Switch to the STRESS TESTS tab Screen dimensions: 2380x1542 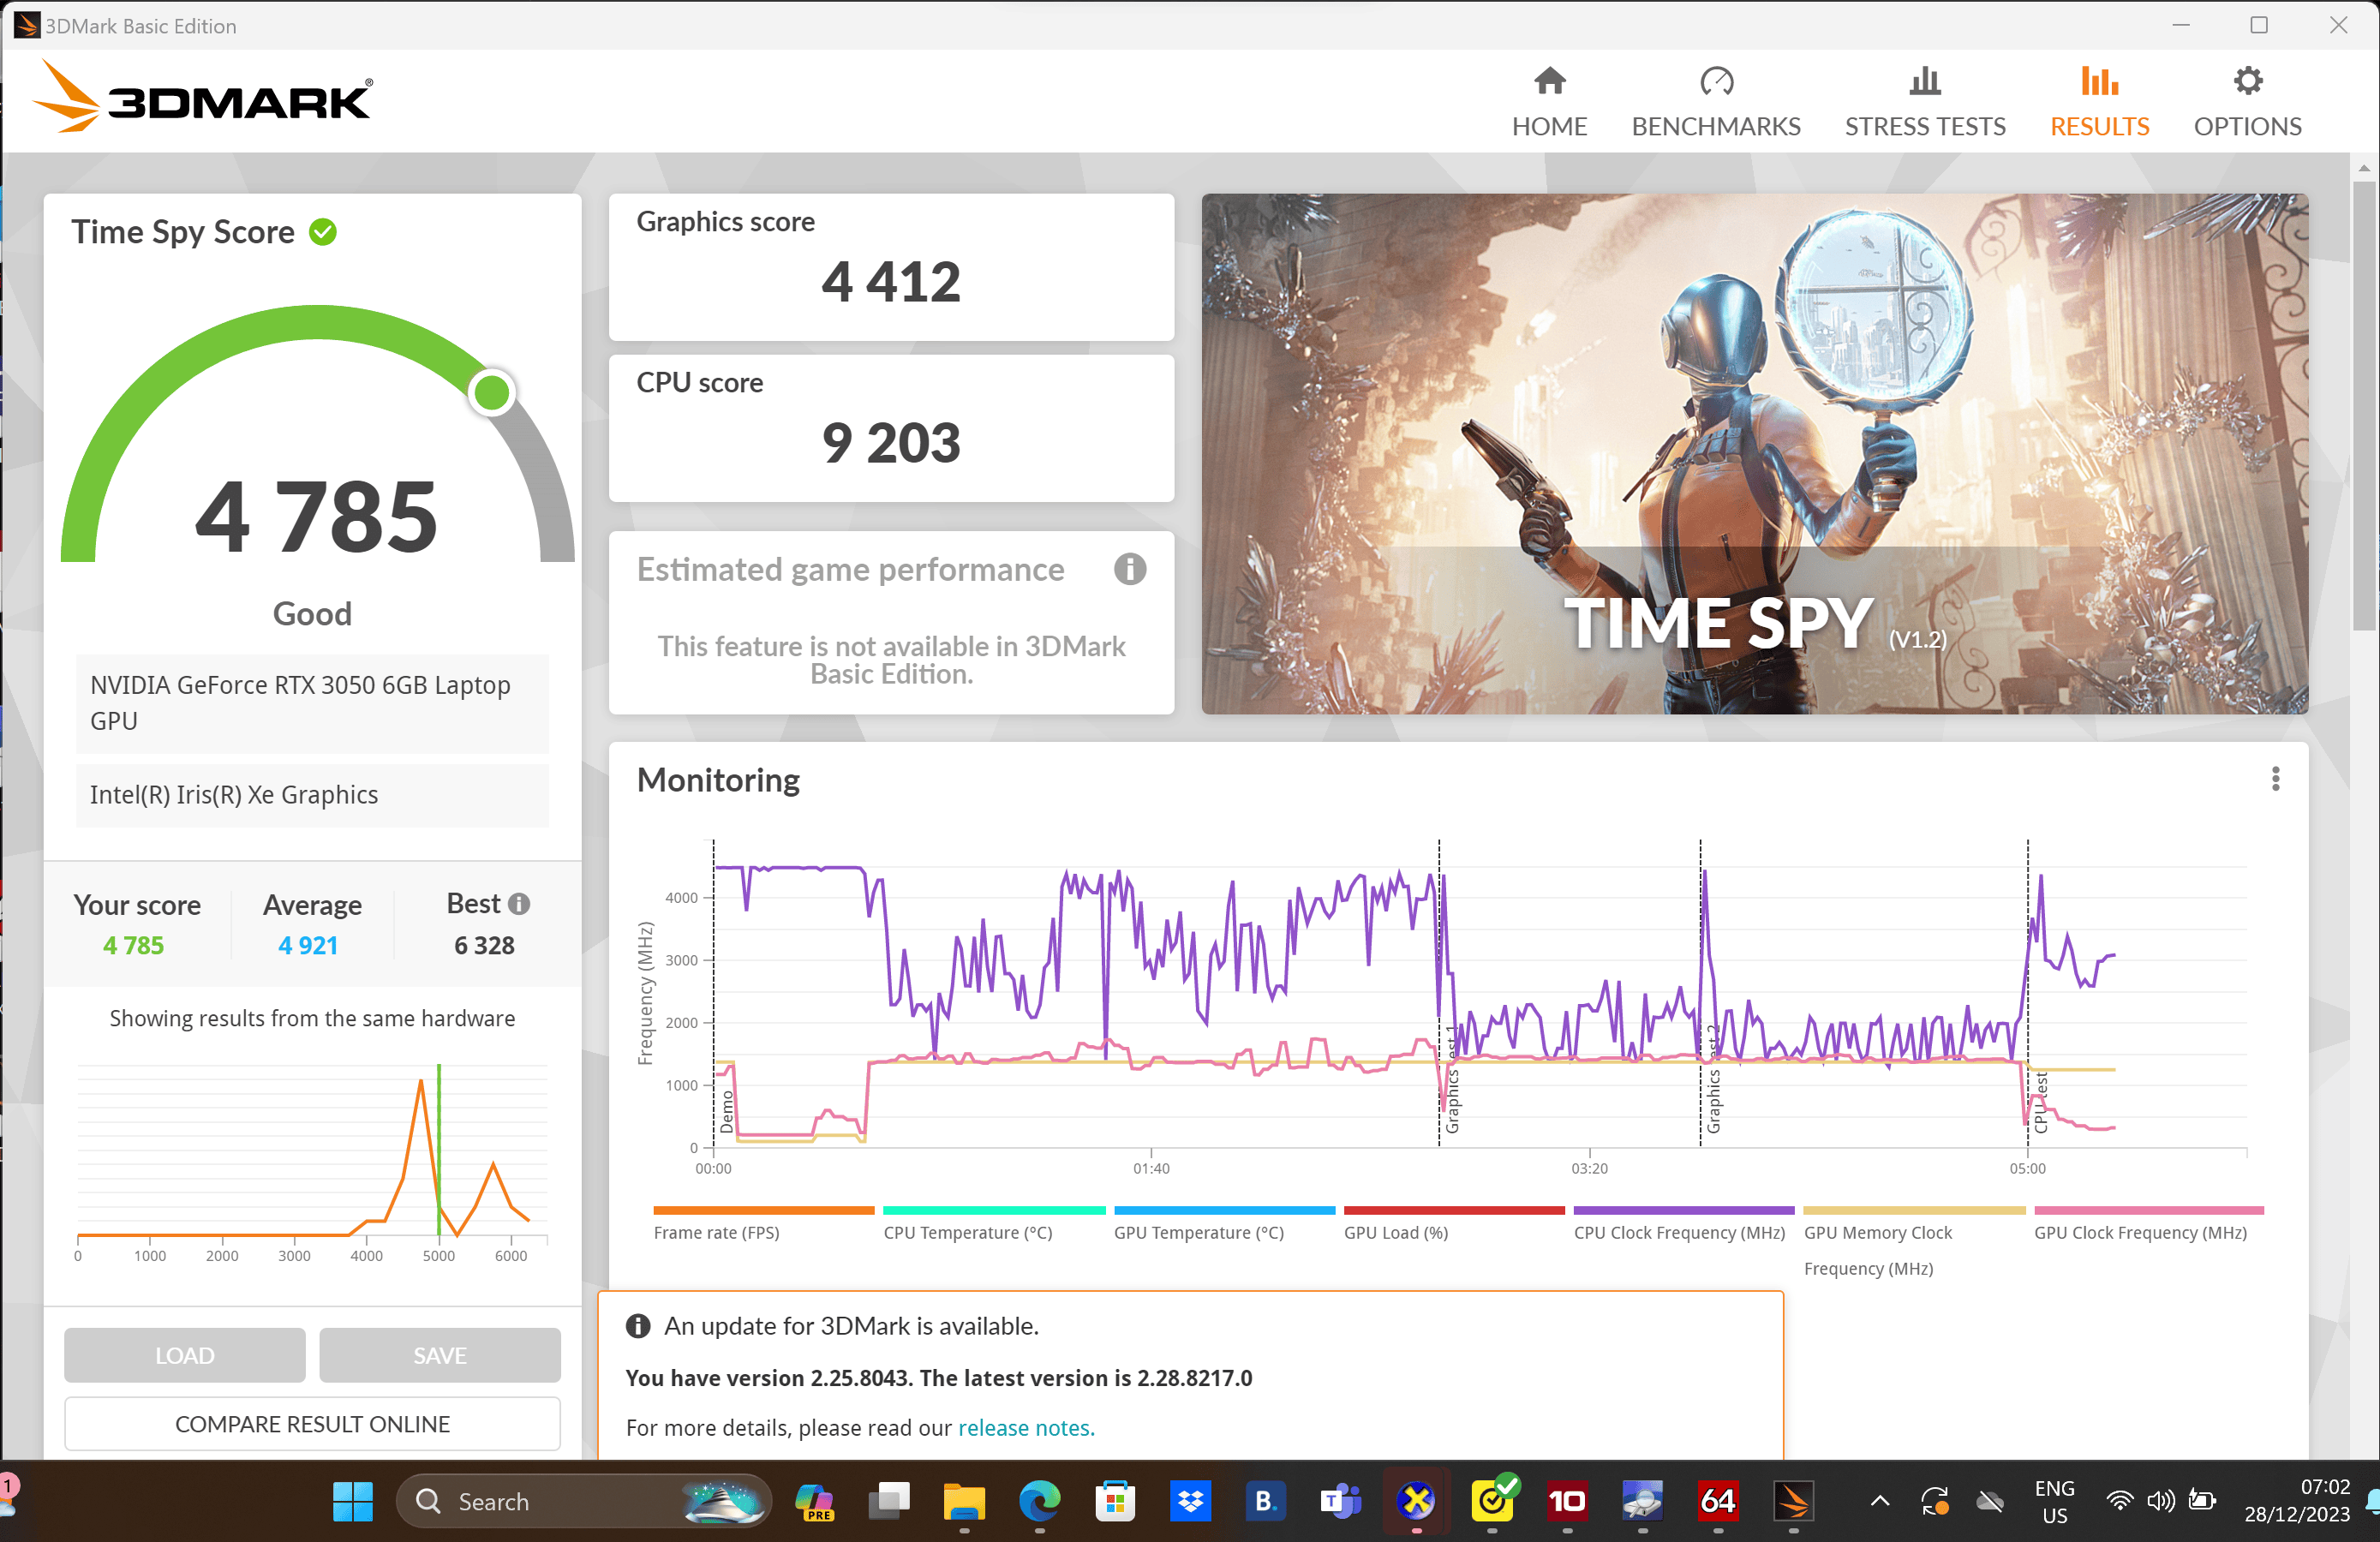[x=1924, y=102]
